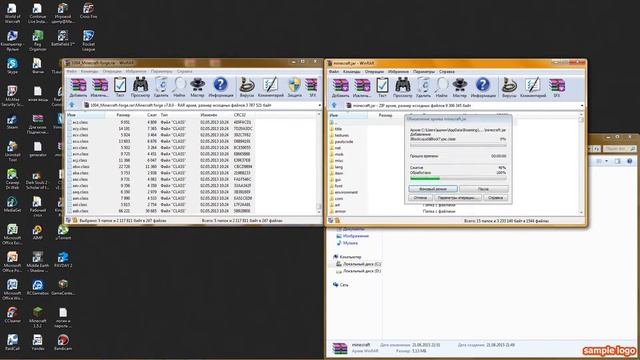Click Info (Информация) in the forge WinRAR window

[221, 87]
